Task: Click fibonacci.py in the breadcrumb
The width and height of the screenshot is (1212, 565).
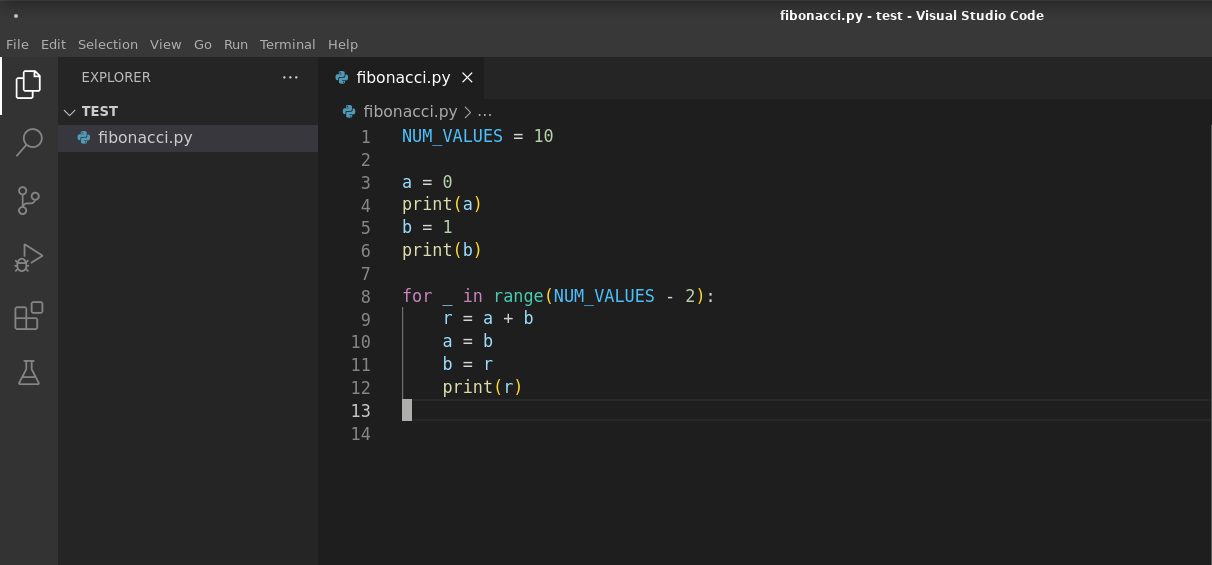Action: pos(410,112)
